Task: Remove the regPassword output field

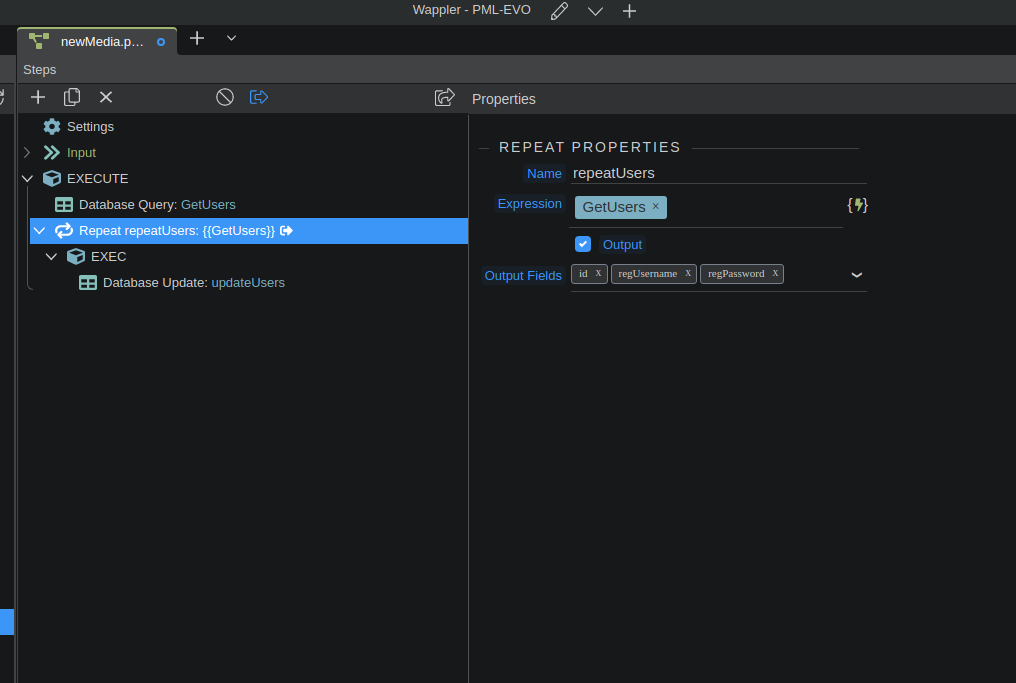Action: 775,273
